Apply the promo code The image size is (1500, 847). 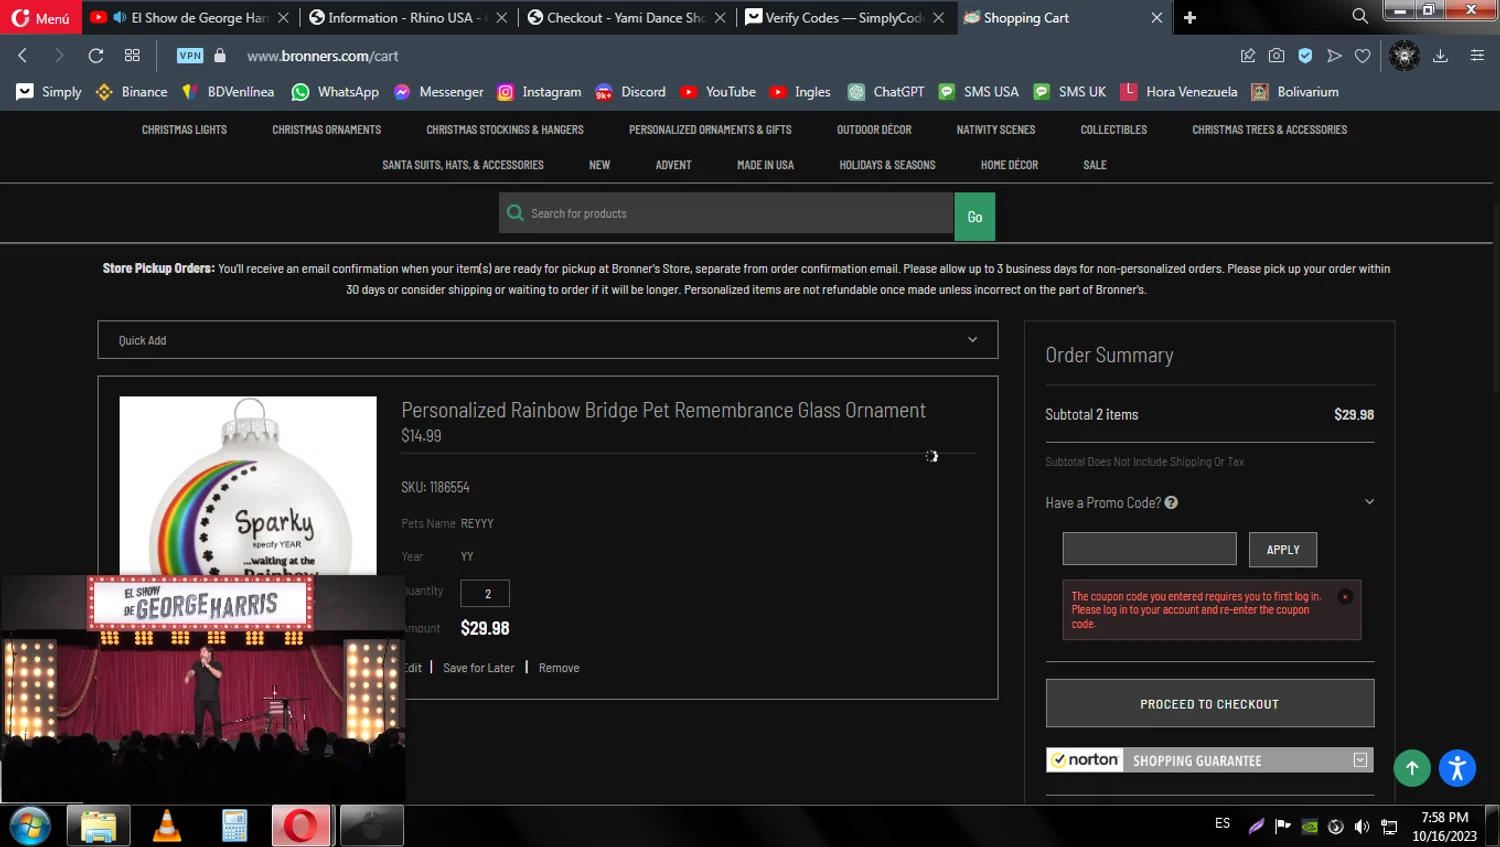(1283, 550)
